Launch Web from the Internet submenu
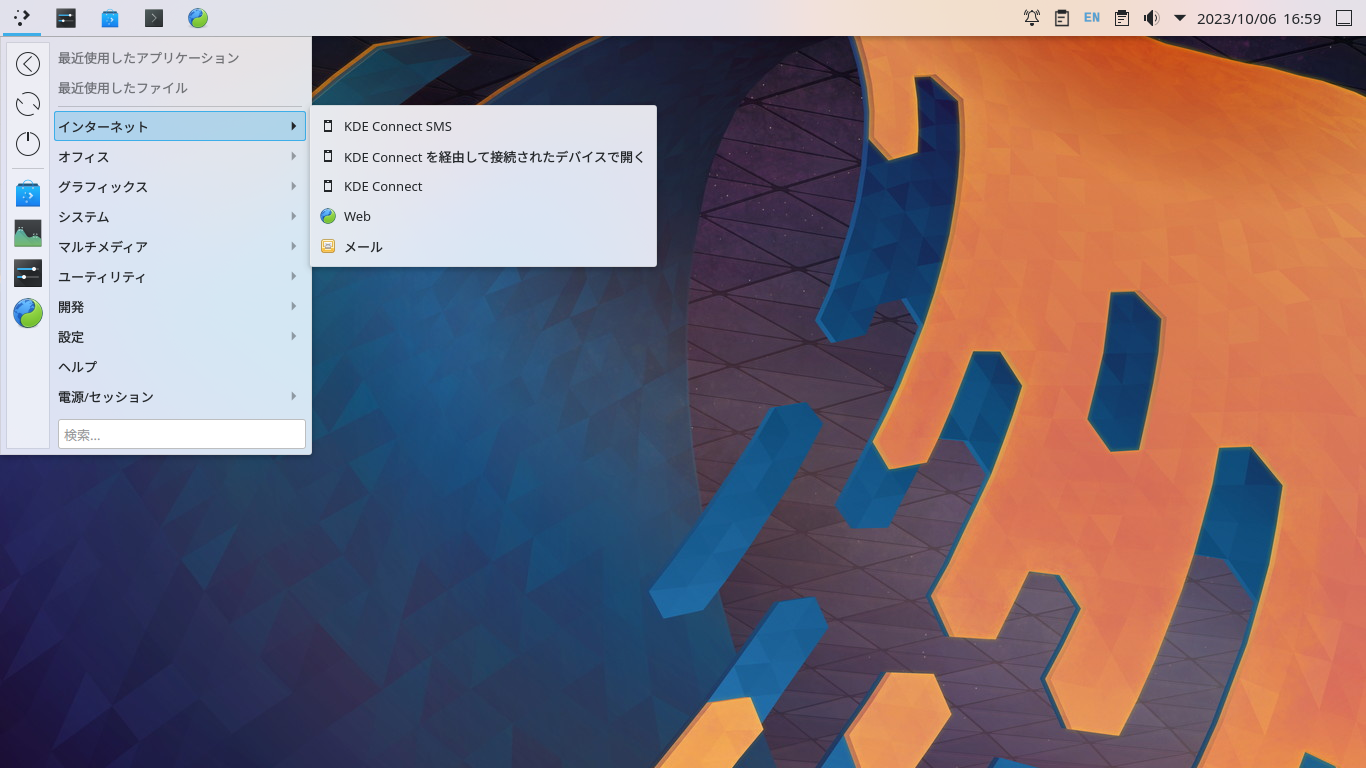 (x=483, y=216)
